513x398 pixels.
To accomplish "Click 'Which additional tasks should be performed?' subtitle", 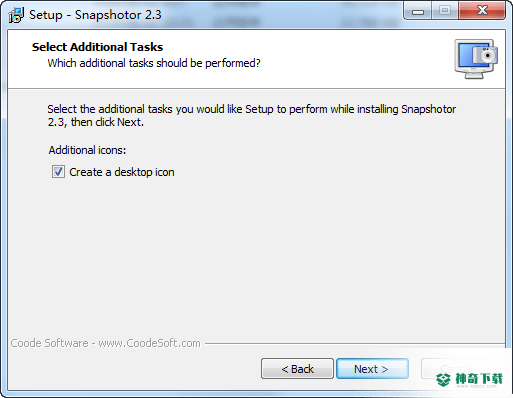I will [154, 63].
